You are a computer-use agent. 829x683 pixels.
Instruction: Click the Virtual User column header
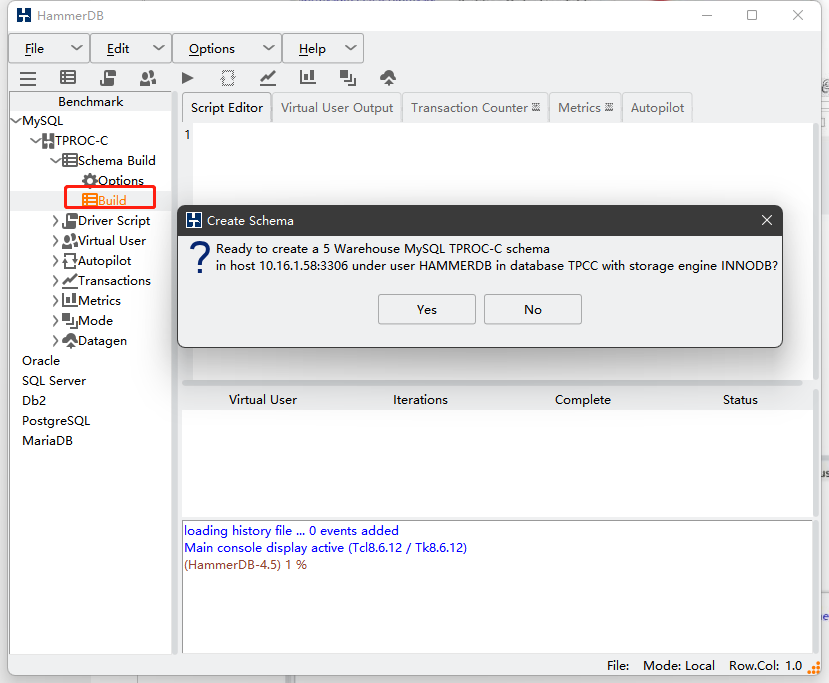click(263, 400)
